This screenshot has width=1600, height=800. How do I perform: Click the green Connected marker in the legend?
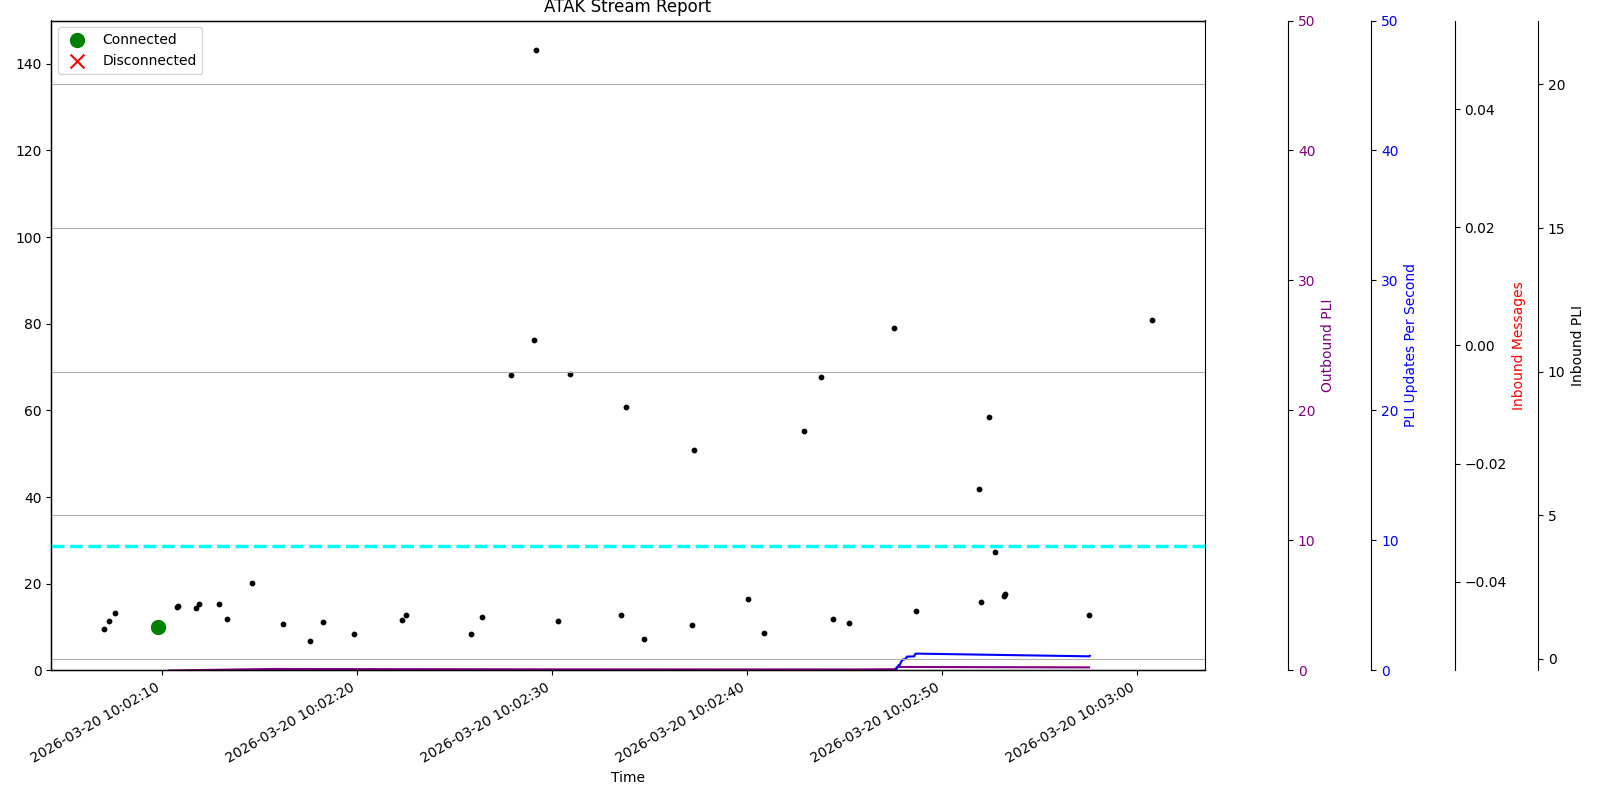(77, 40)
